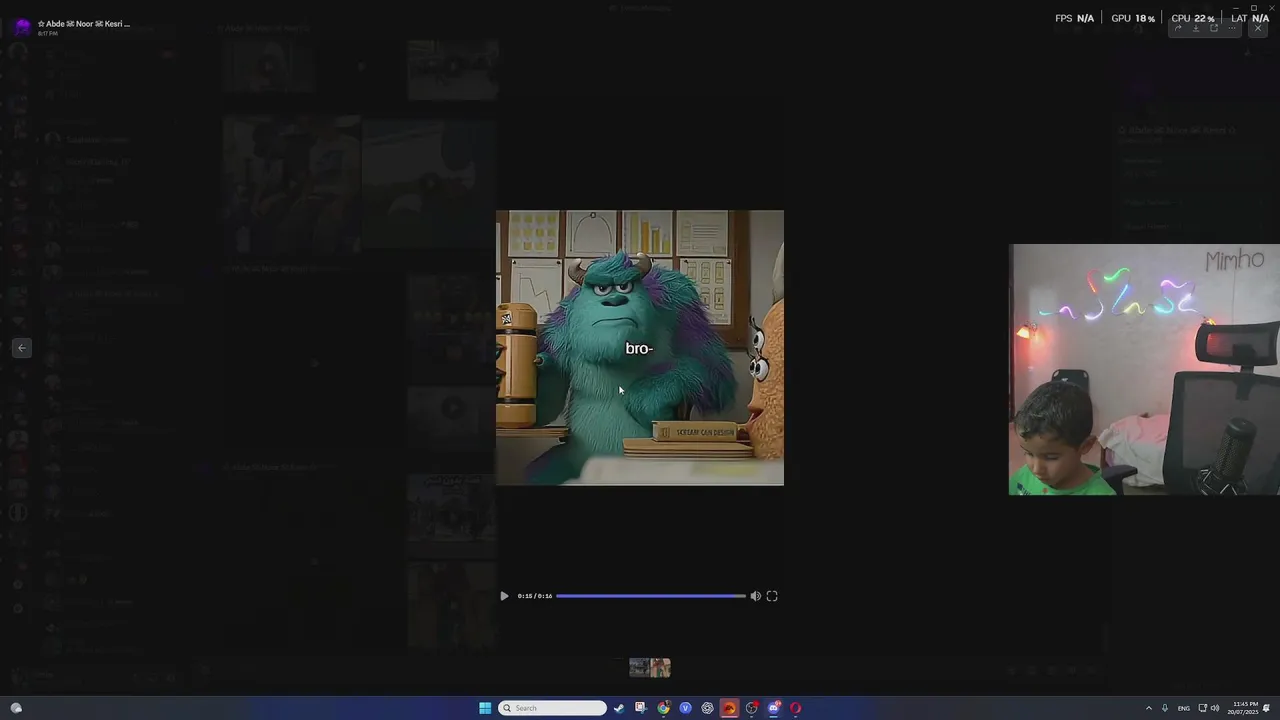The image size is (1280, 720).
Task: Go back using the left arrow button
Action: 22,348
